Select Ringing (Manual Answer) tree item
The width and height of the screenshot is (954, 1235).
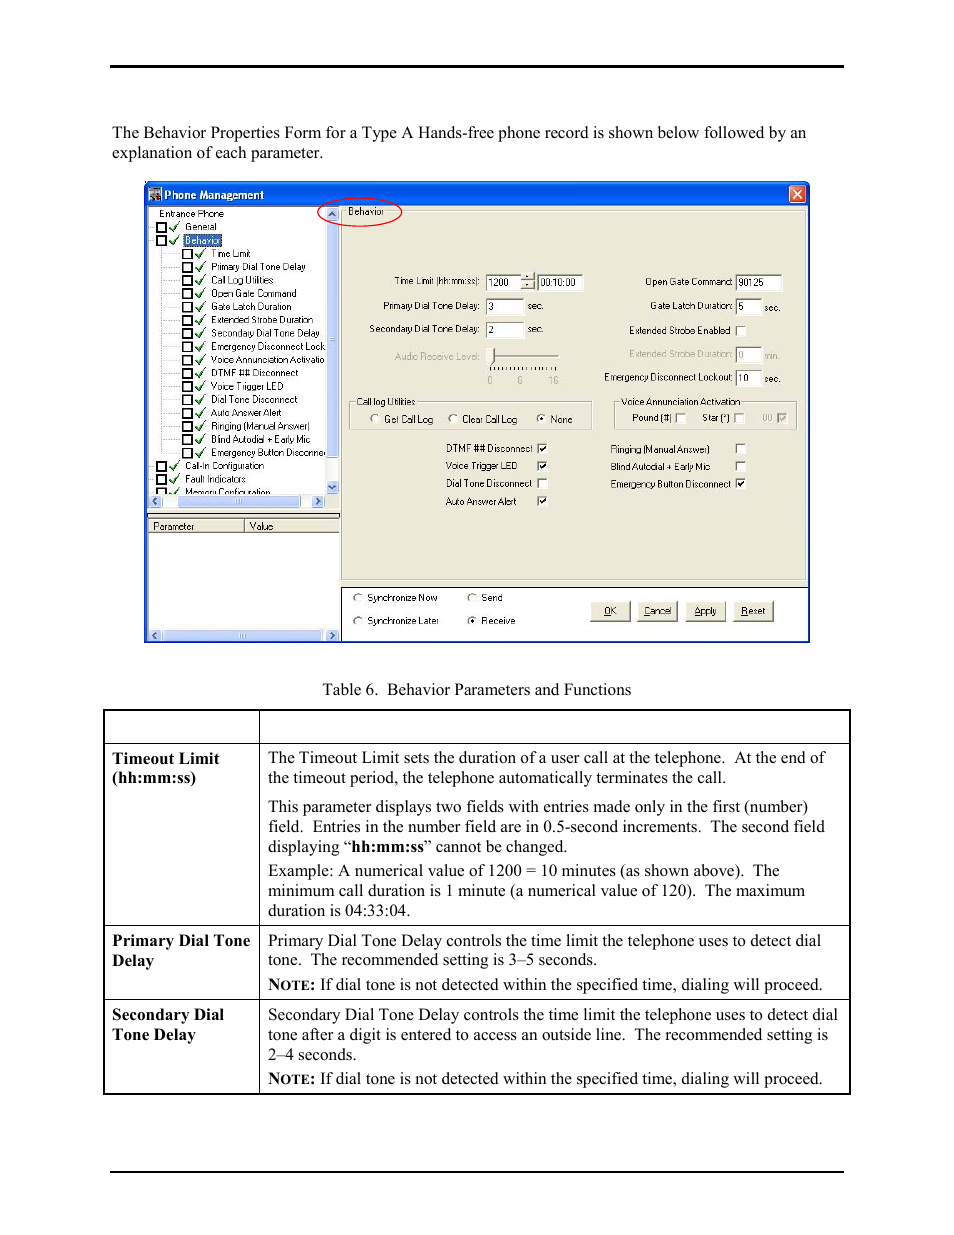click(x=260, y=426)
